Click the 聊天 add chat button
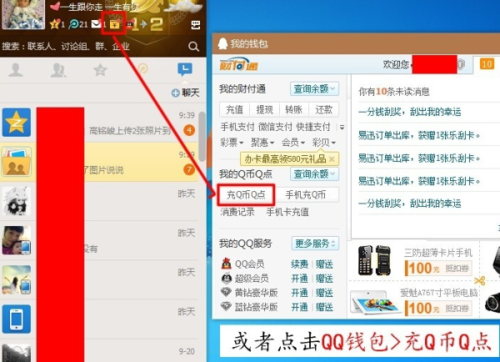The image size is (500, 362). coord(185,93)
